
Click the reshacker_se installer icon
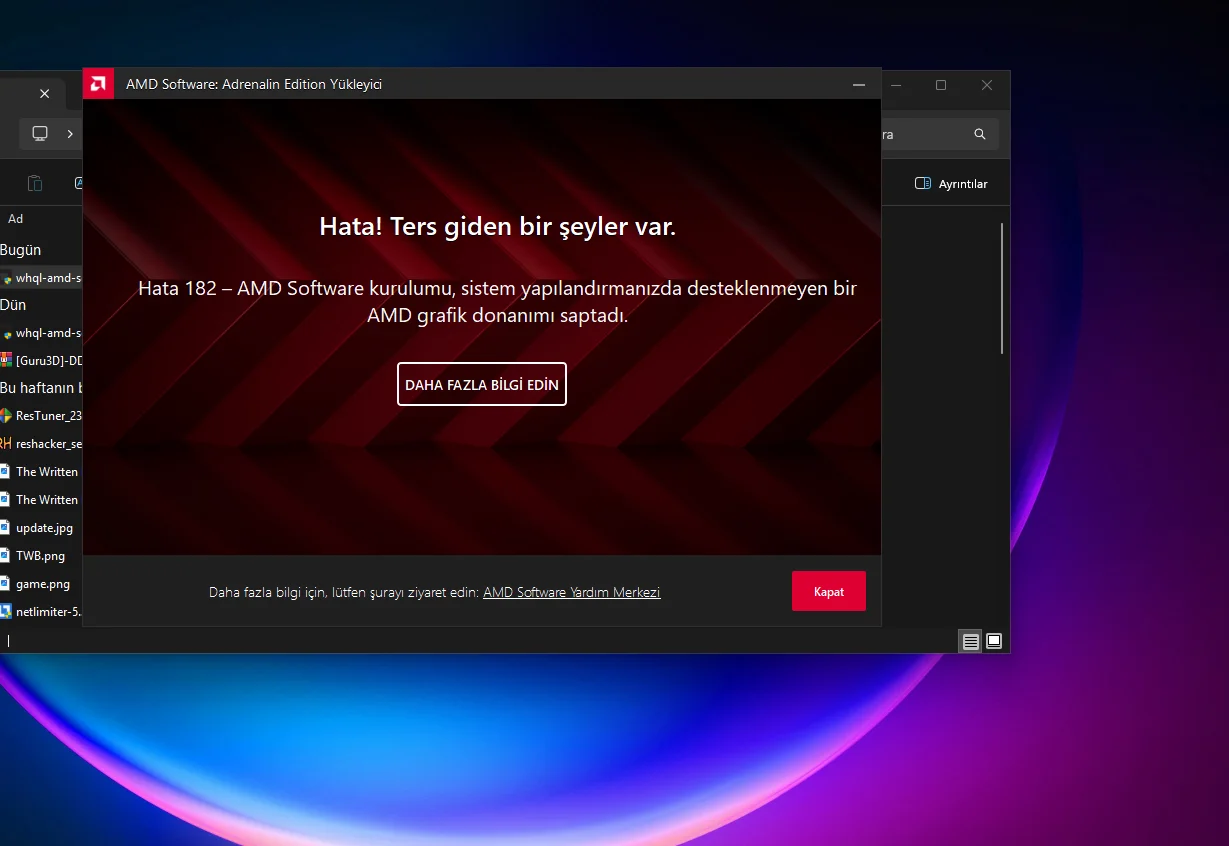click(6, 444)
